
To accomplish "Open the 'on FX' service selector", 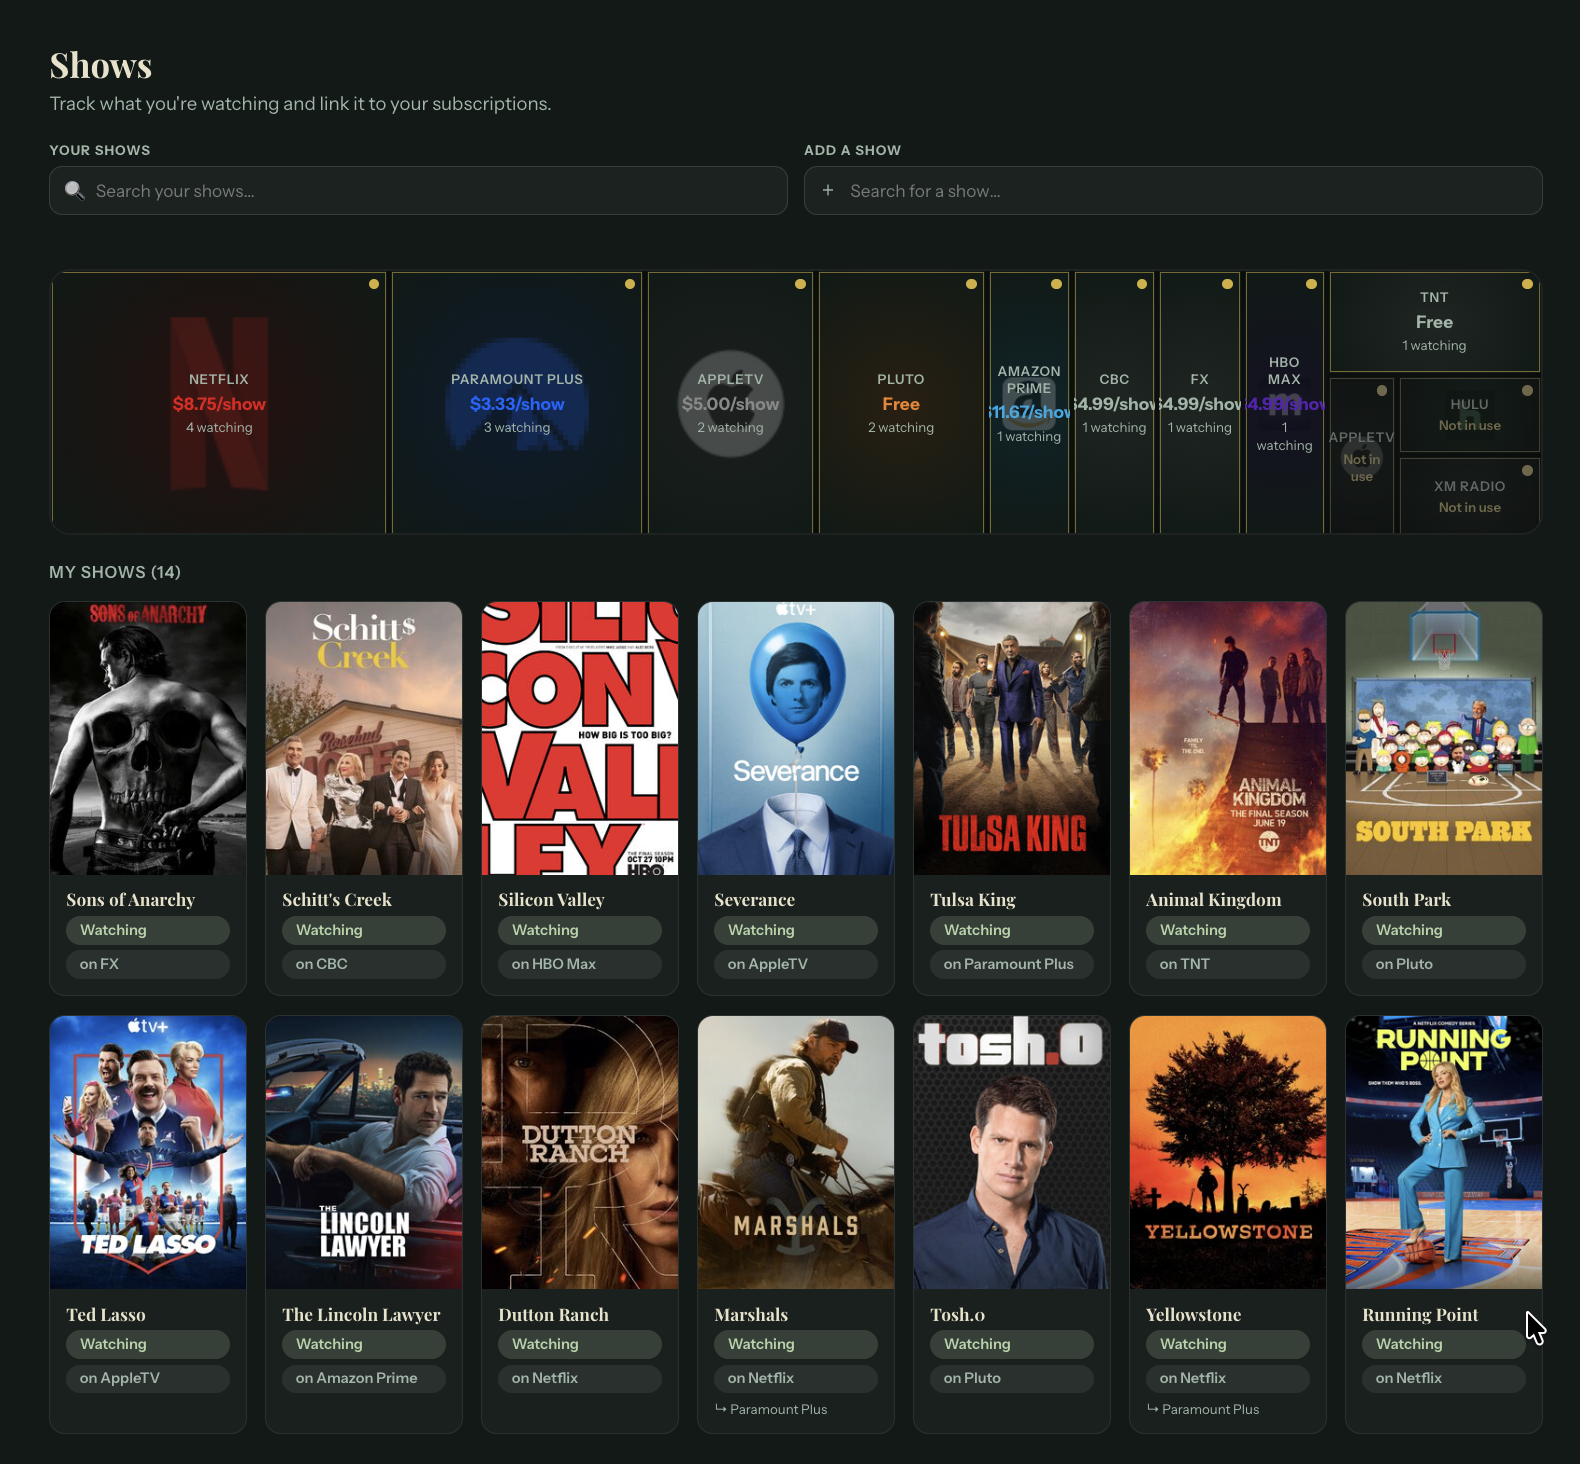I will tap(148, 964).
